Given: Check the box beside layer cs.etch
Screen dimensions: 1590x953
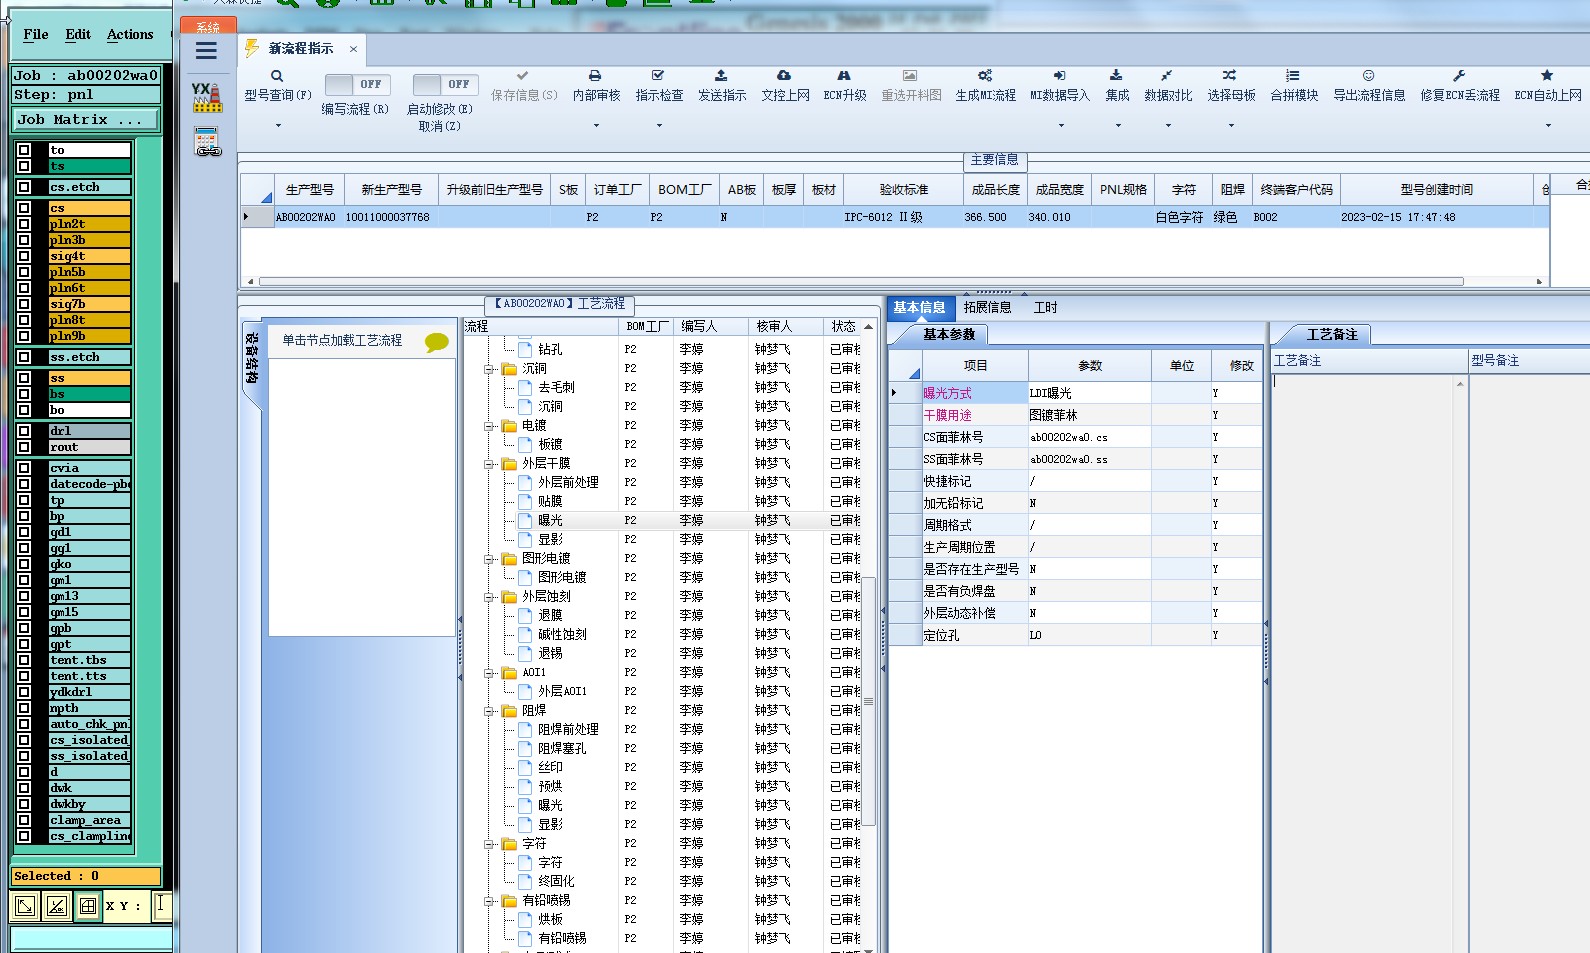Looking at the screenshot, I should point(24,187).
